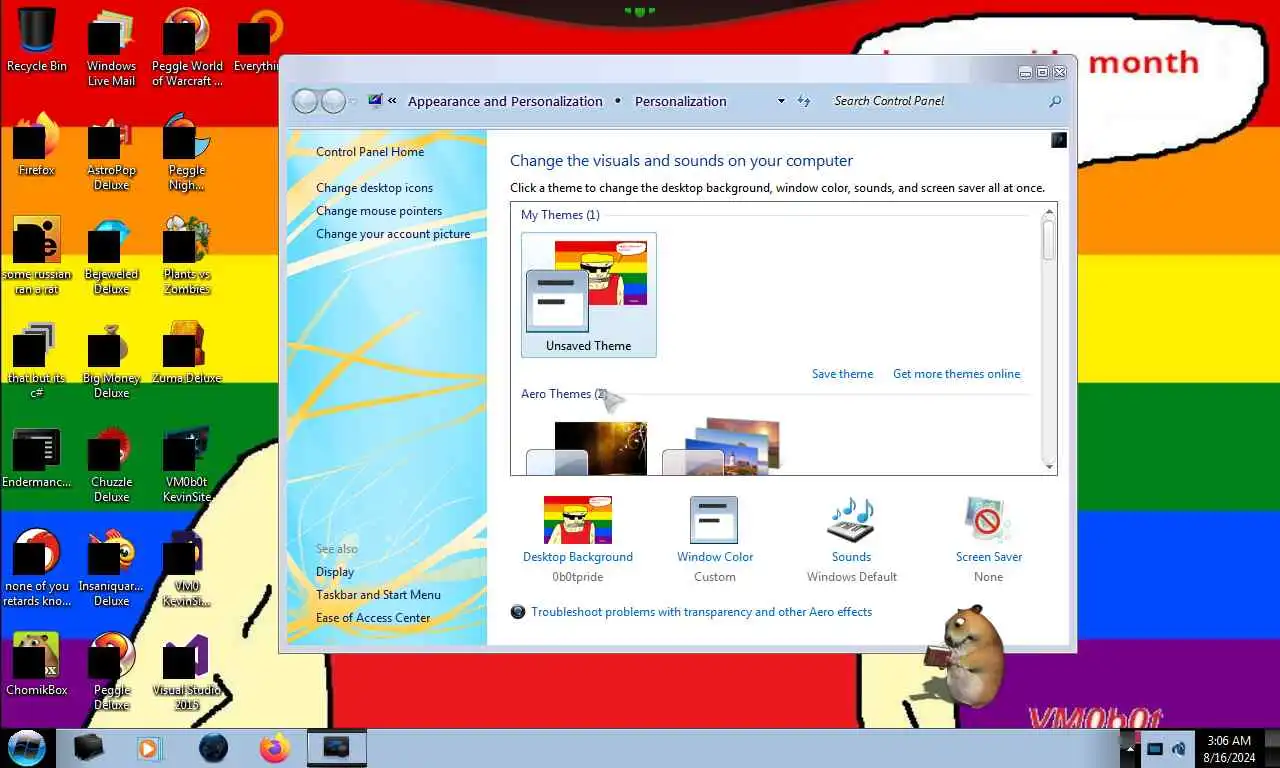The width and height of the screenshot is (1280, 768).
Task: Open the Recycle Bin desktop icon
Action: 37,40
